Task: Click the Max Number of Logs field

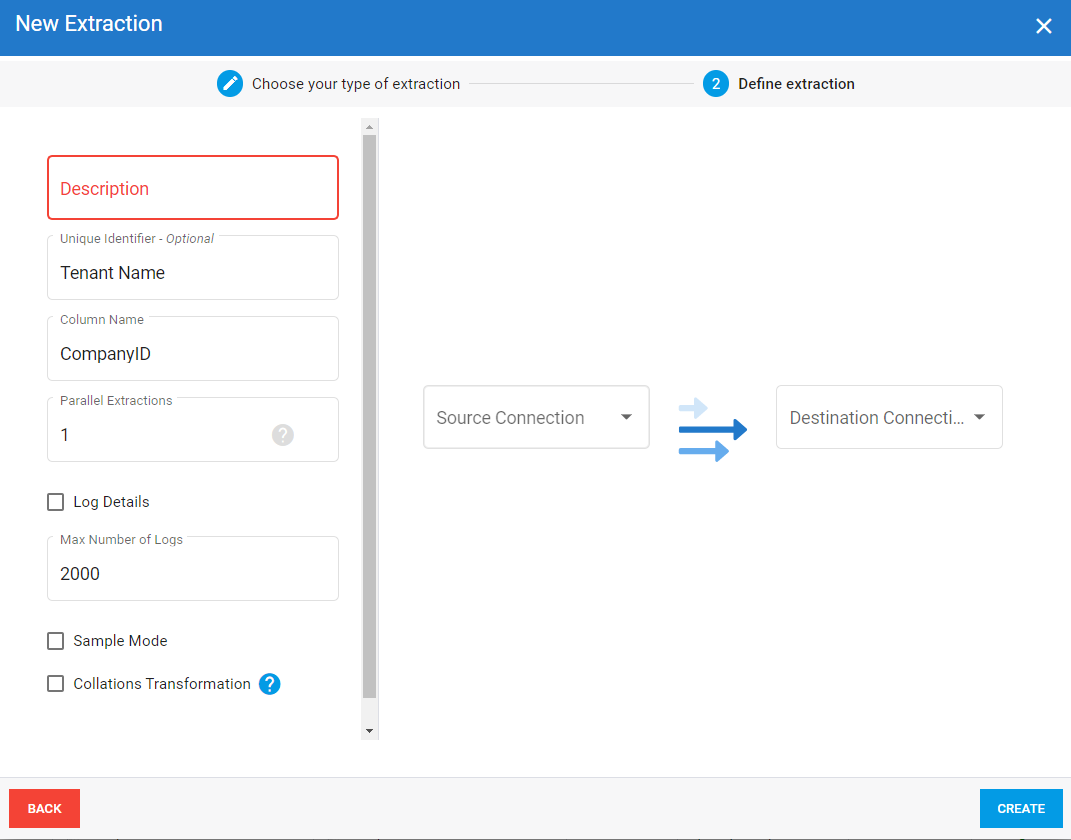Action: click(x=192, y=573)
